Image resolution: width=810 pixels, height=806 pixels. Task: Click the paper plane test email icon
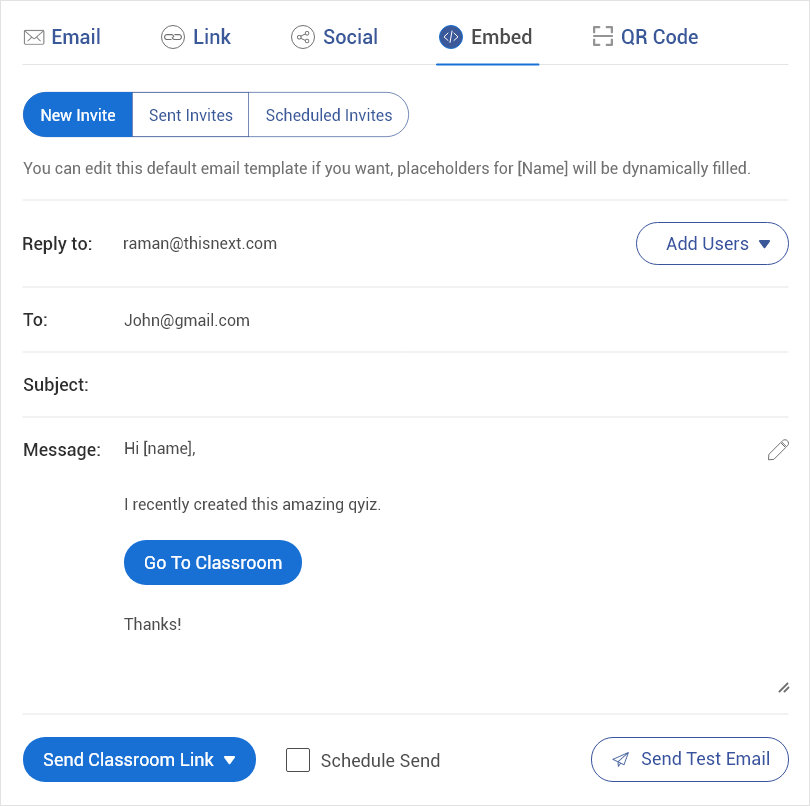[x=621, y=760]
